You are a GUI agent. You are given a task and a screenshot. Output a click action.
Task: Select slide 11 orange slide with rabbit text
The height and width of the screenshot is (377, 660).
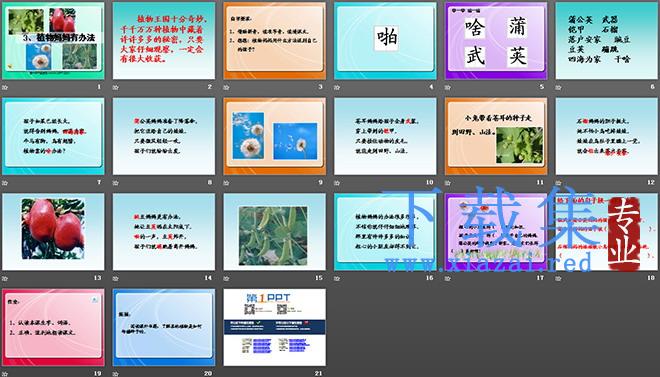496,136
